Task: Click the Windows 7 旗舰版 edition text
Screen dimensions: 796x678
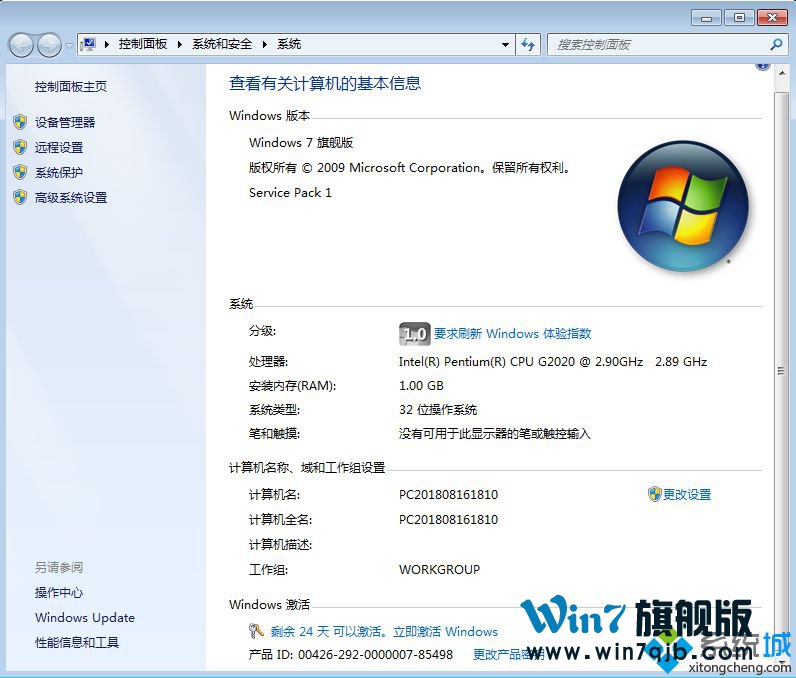Action: tap(301, 143)
